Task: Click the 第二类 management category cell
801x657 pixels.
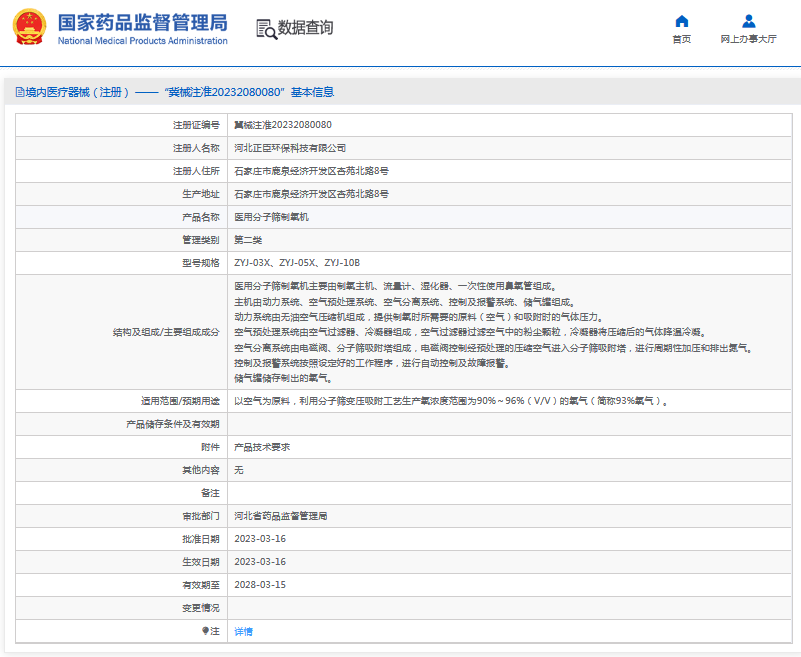Action: [248, 239]
